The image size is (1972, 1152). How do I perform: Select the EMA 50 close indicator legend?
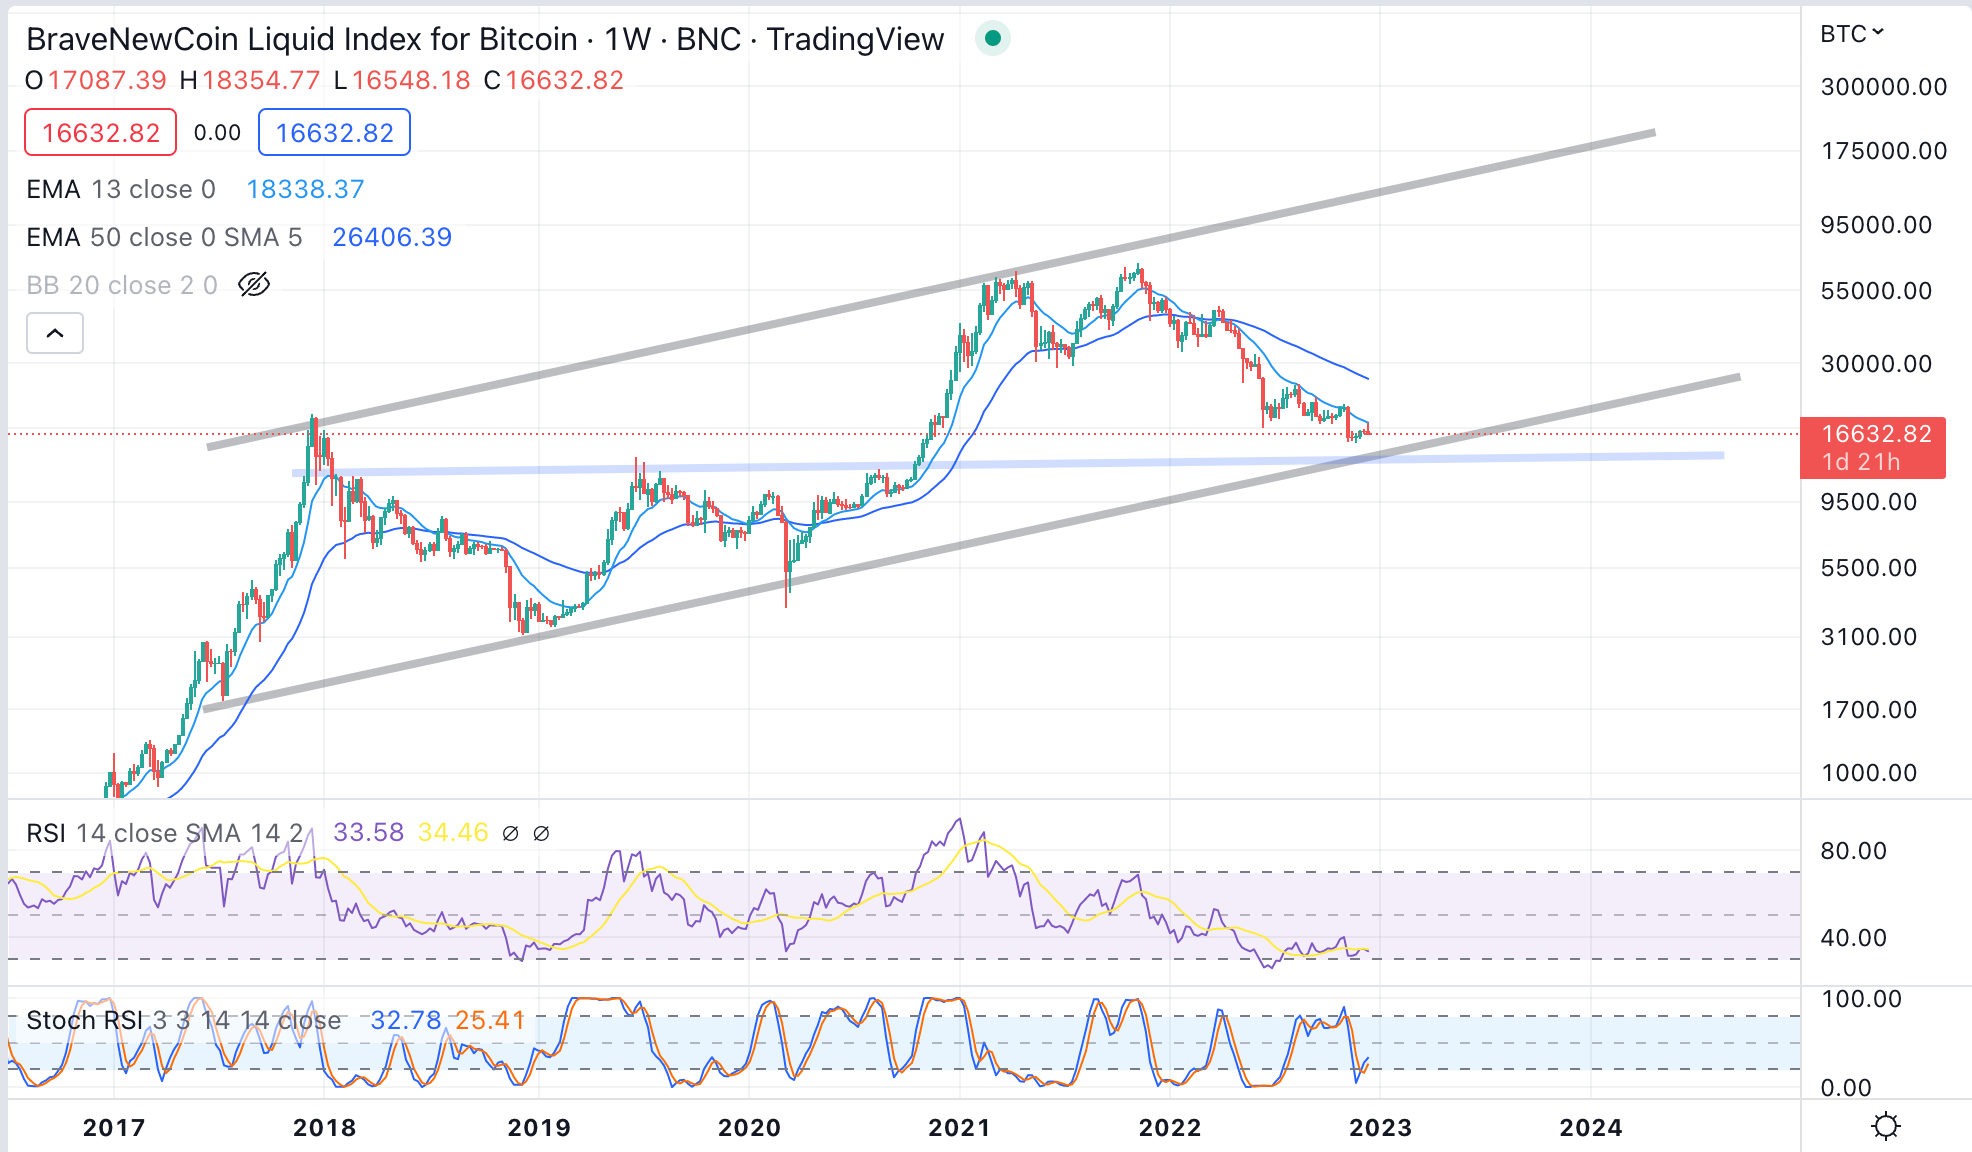point(163,237)
